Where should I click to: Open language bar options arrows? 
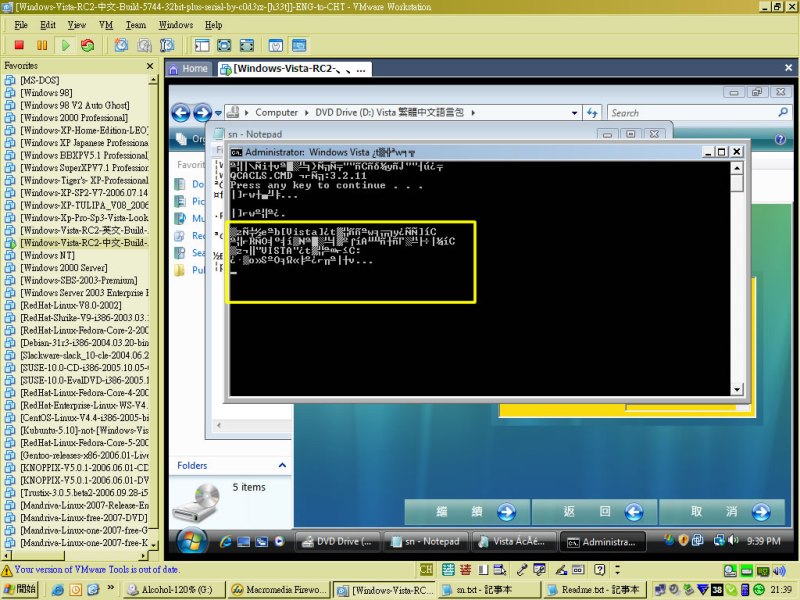[618, 569]
